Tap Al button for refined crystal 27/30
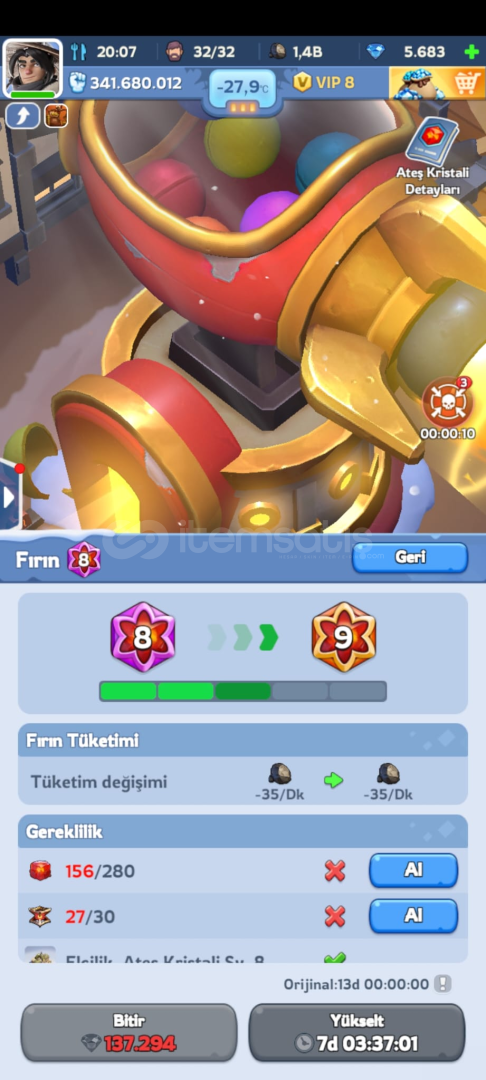486x1080 pixels. tap(413, 915)
